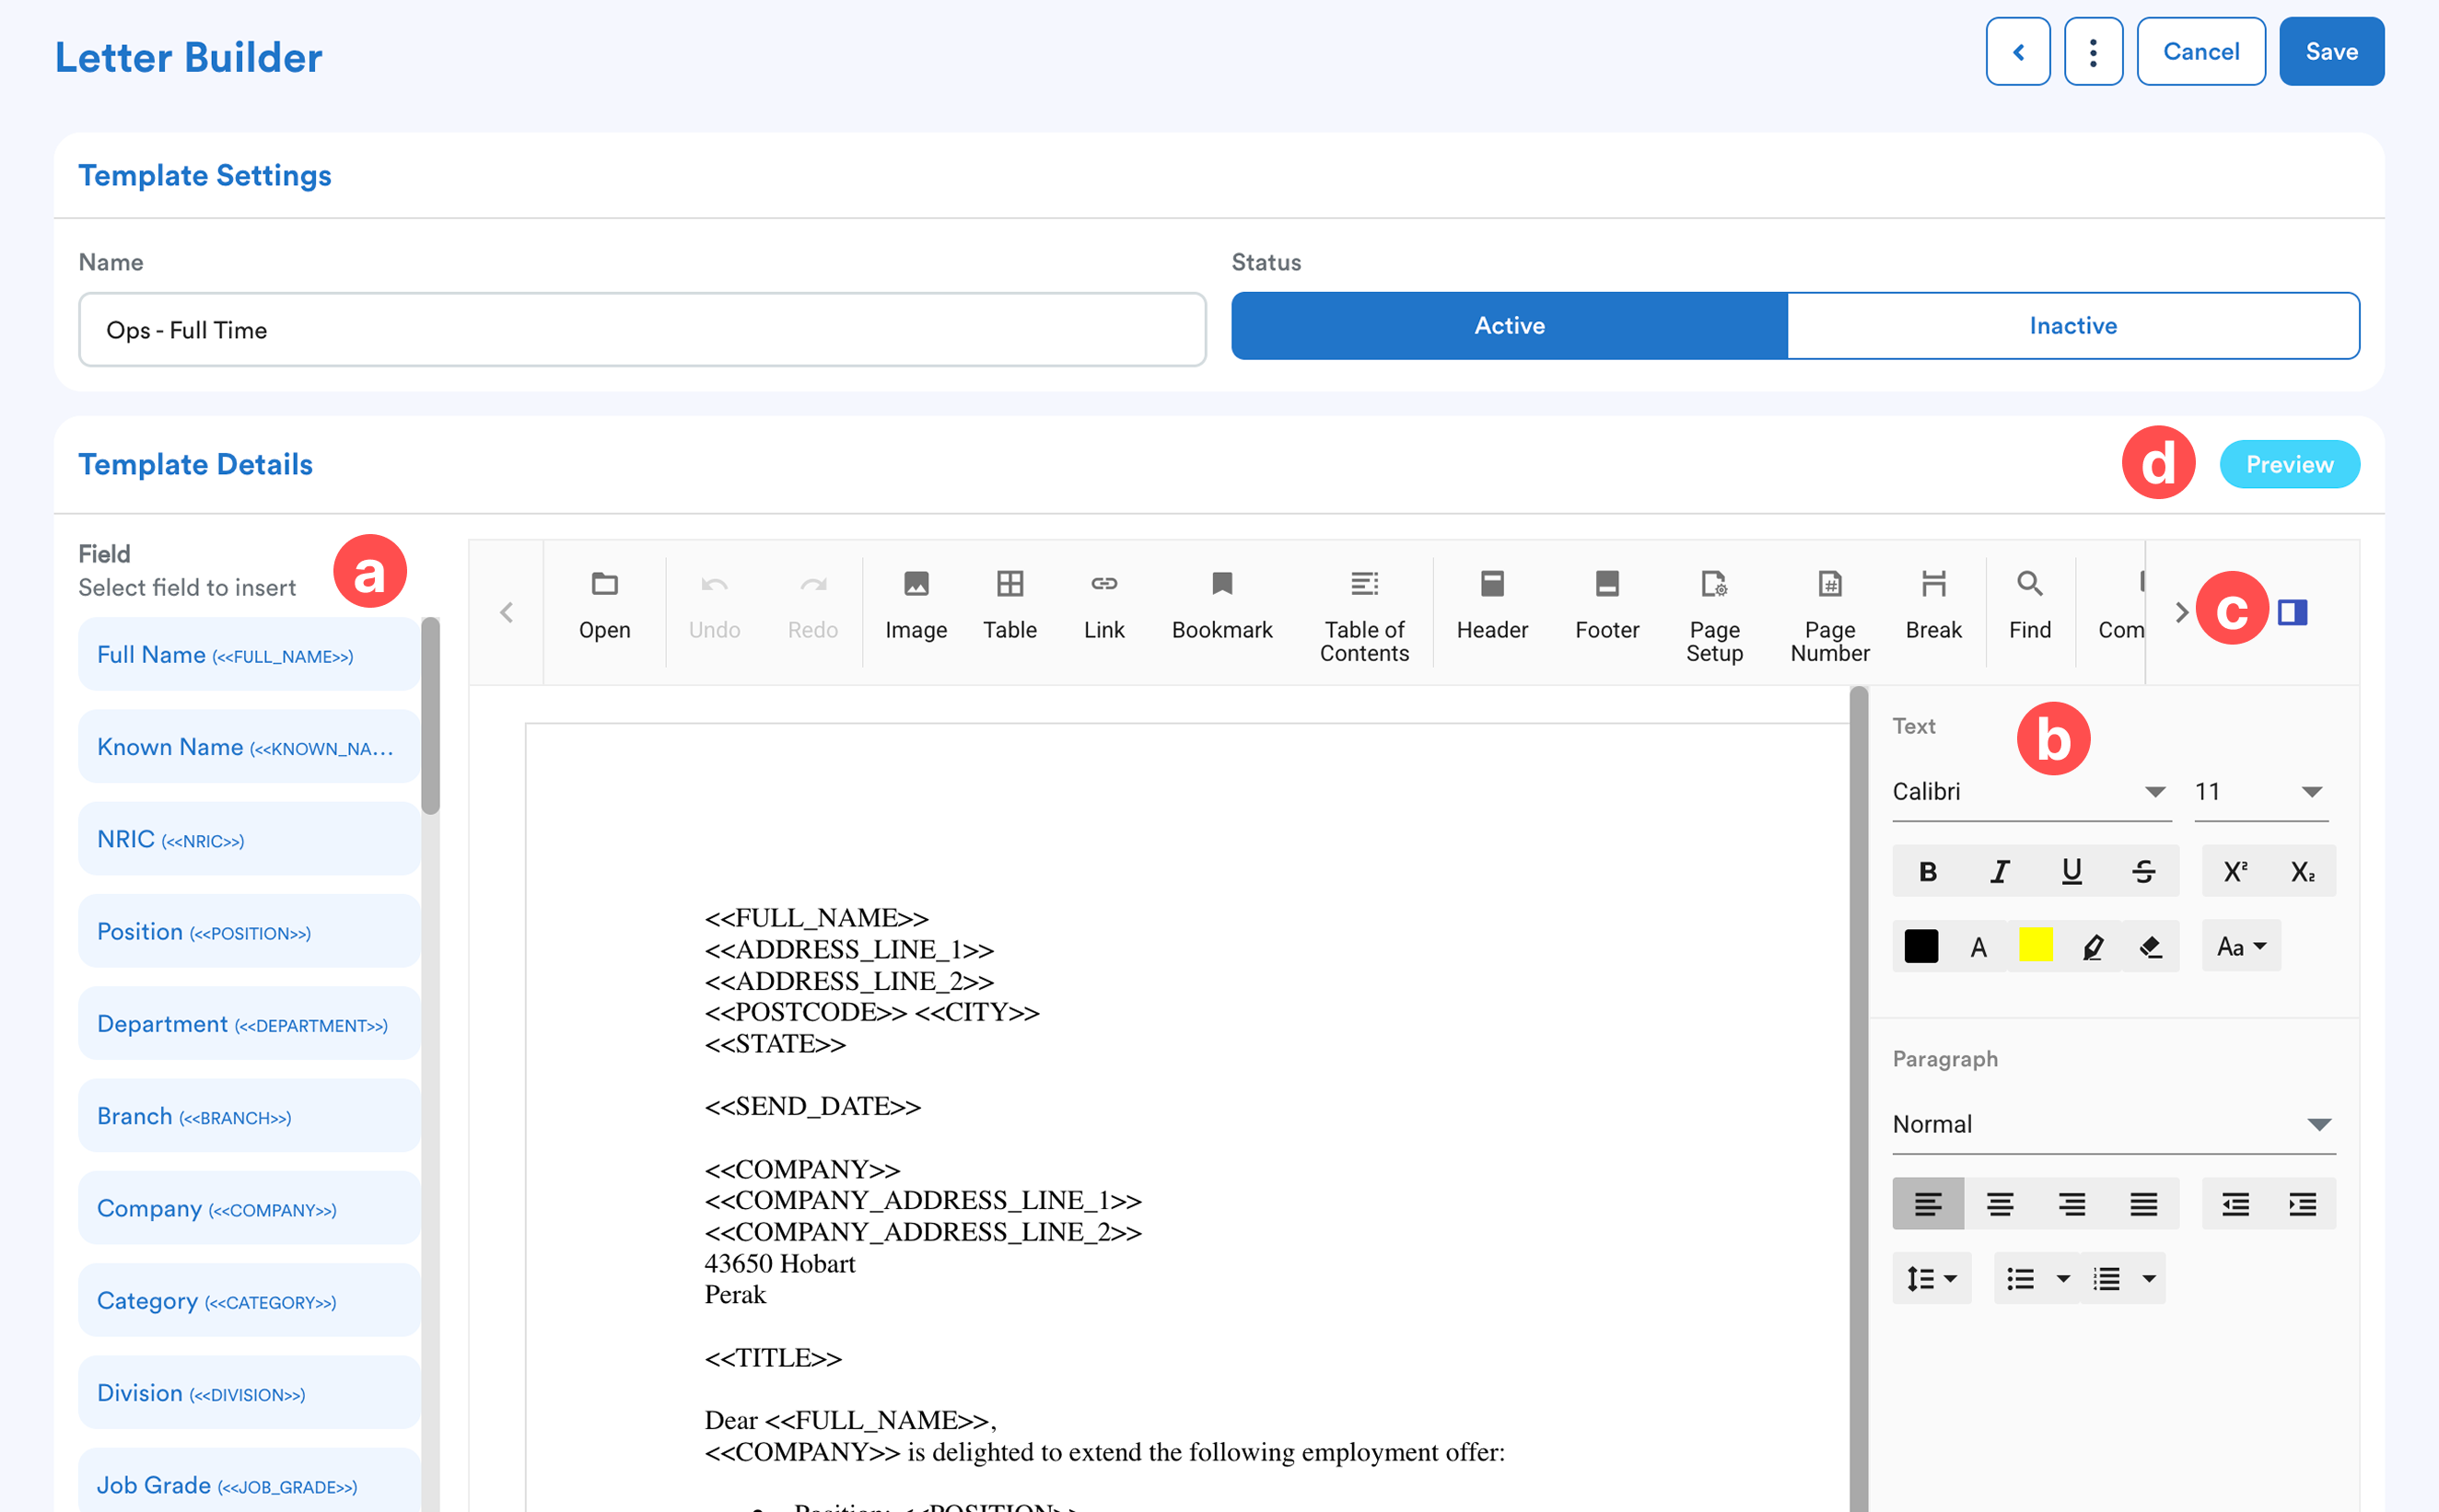Click the Cancel button
The width and height of the screenshot is (2439, 1512).
pos(2200,51)
